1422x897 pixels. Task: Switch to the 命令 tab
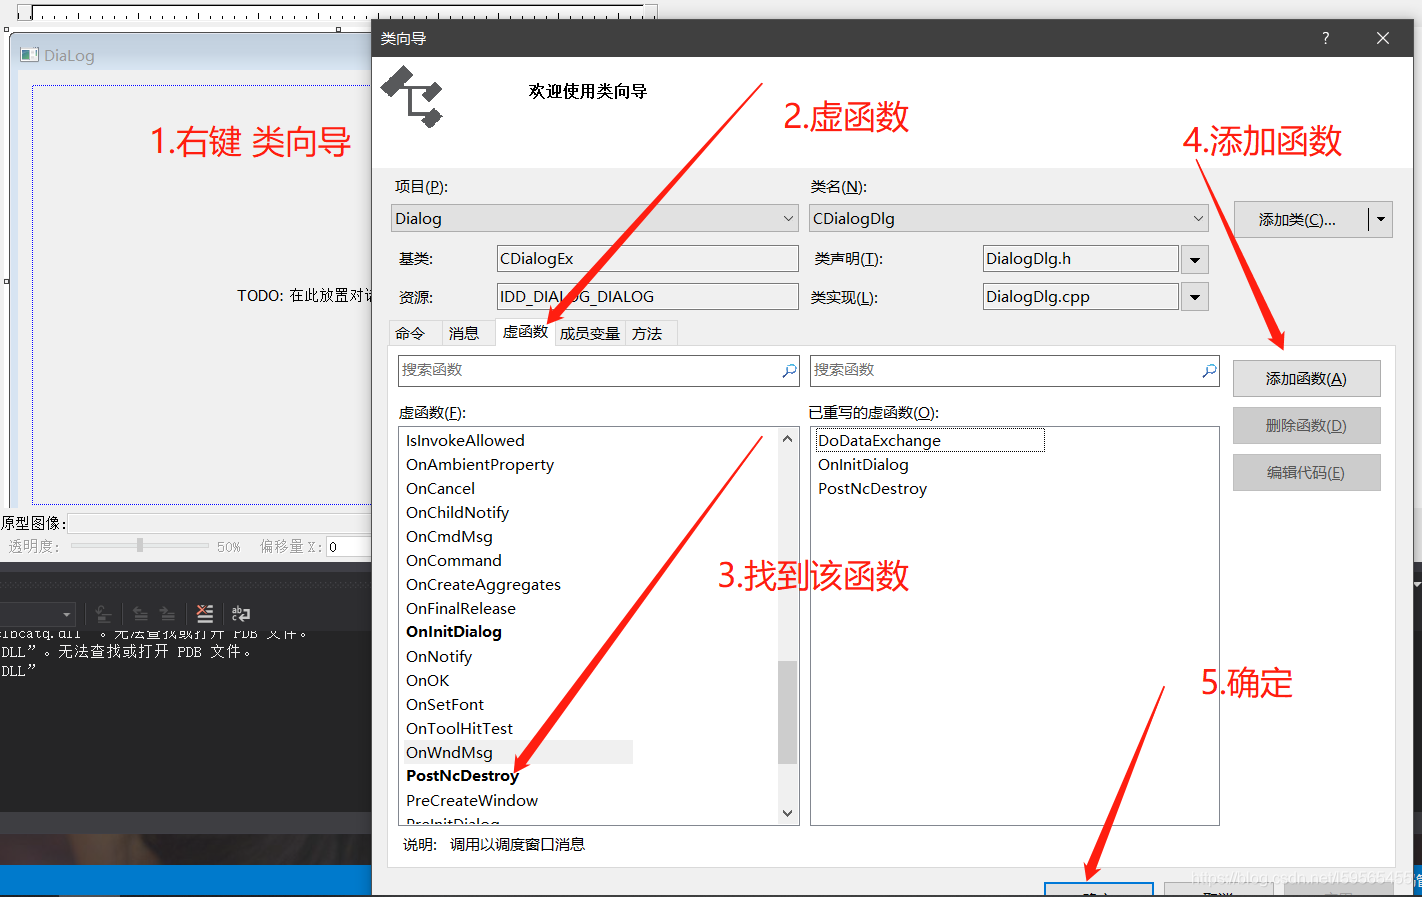pos(410,333)
